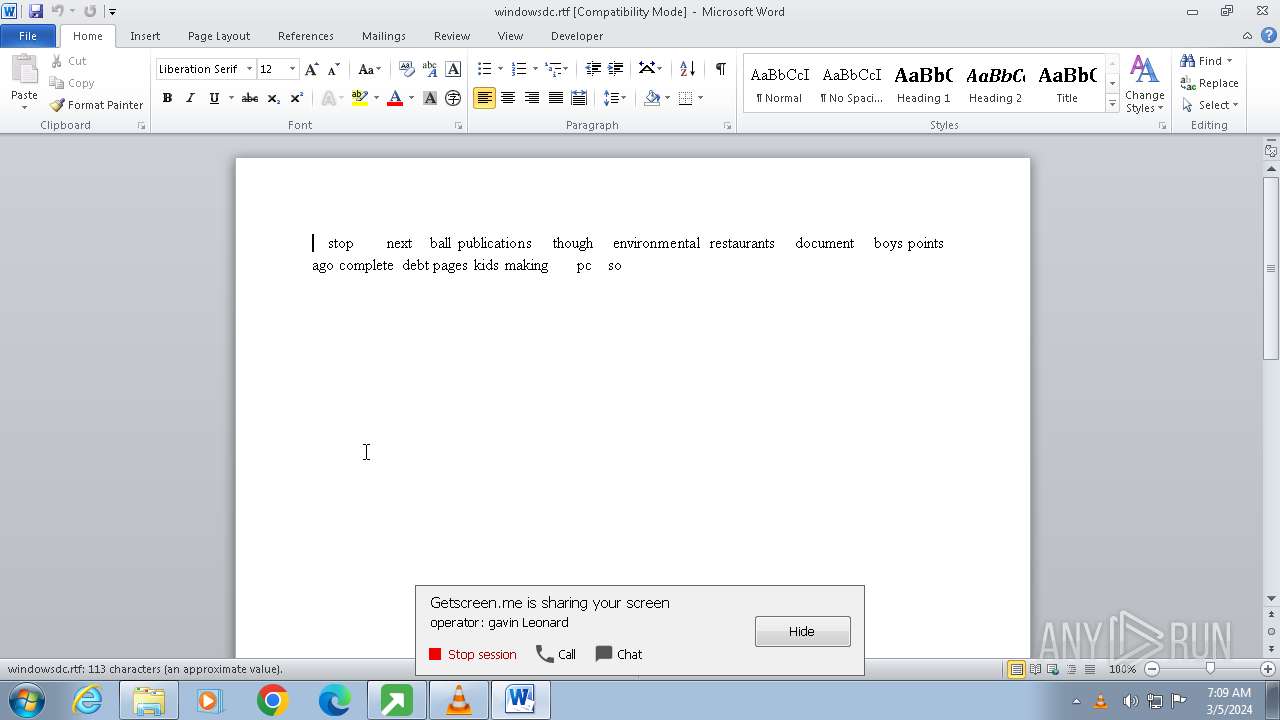The height and width of the screenshot is (720, 1280).
Task: Open the Font name dropdown
Action: pos(249,69)
